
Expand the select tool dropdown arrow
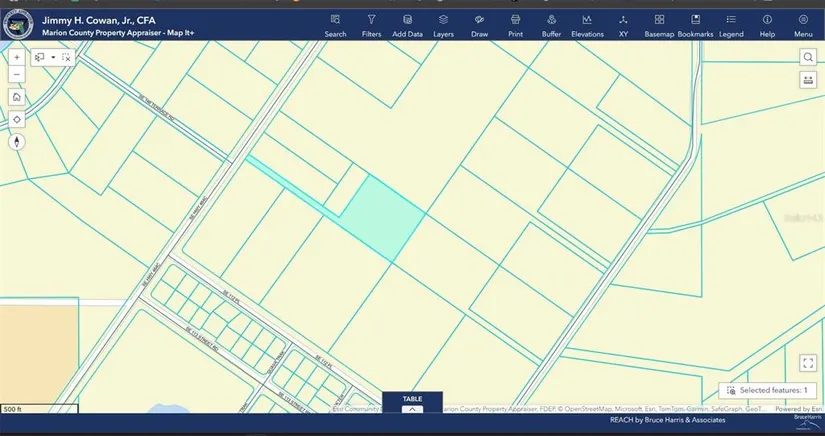[x=53, y=58]
